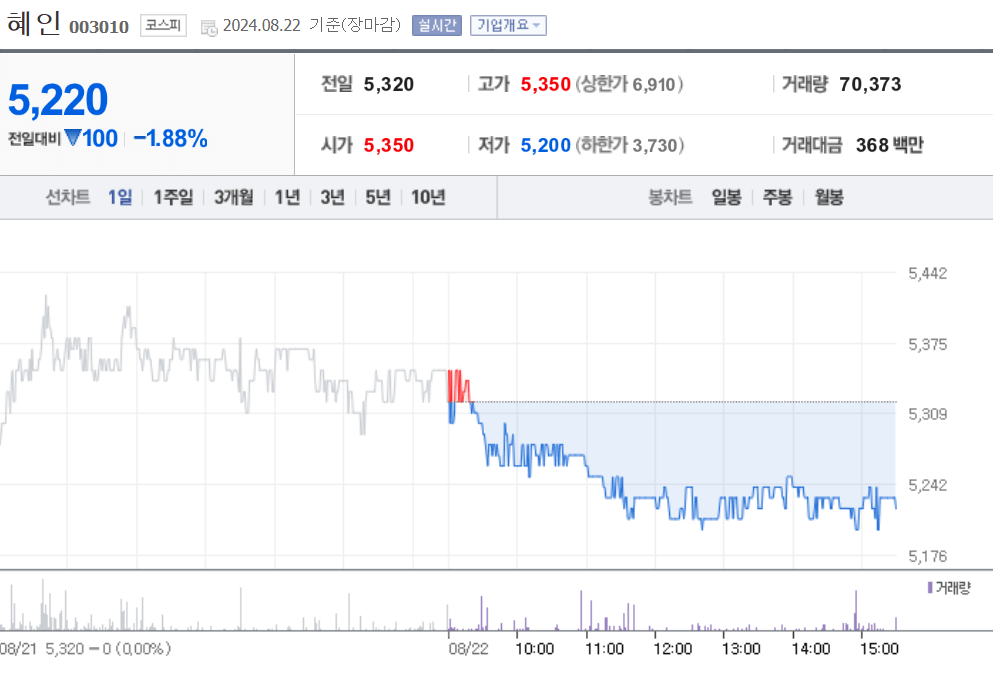This screenshot has height=686, width=993.
Task: Click the 시가 value 5,350
Action: (x=388, y=145)
